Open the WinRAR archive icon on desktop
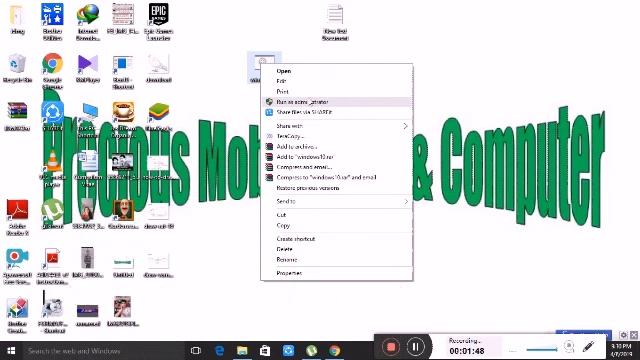This screenshot has width=640, height=360. [x=17, y=116]
